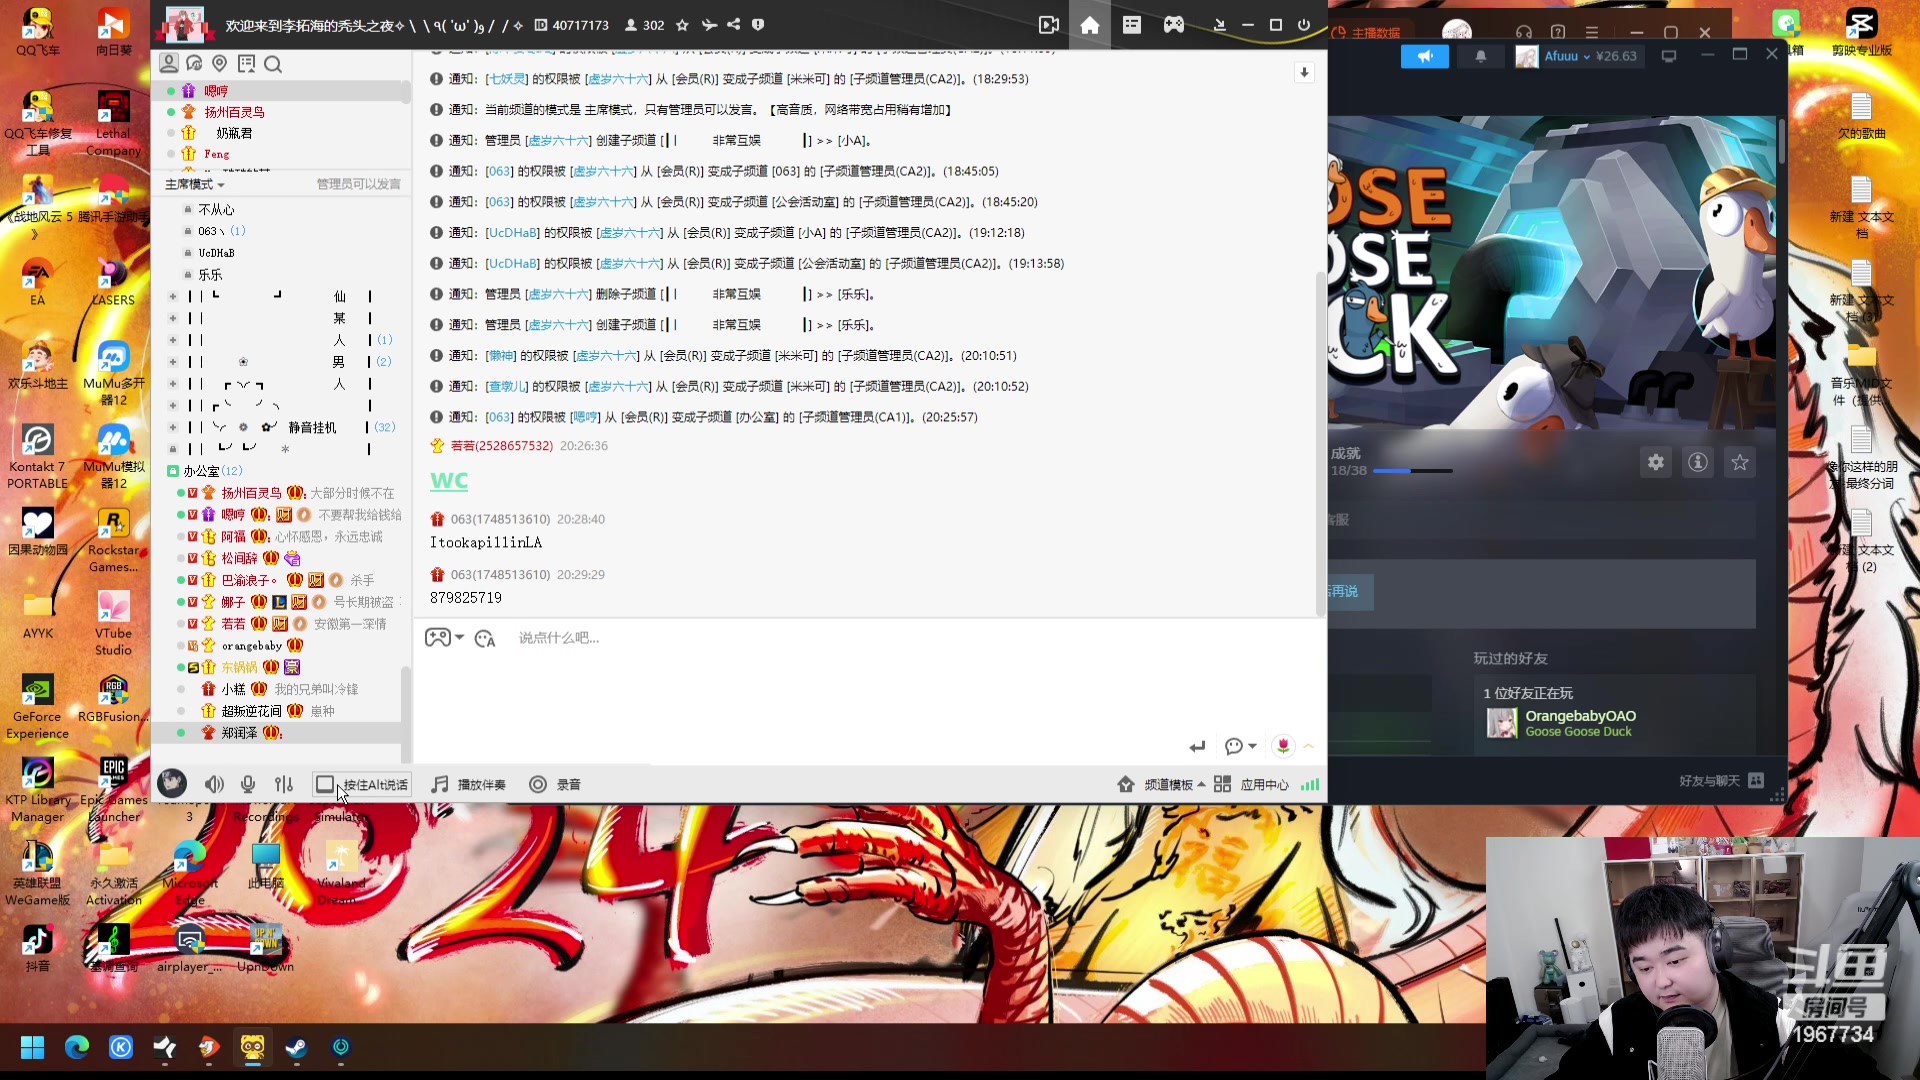Screen dimensions: 1920x1080
Task: Click the online user count 302
Action: pyautogui.click(x=645, y=25)
